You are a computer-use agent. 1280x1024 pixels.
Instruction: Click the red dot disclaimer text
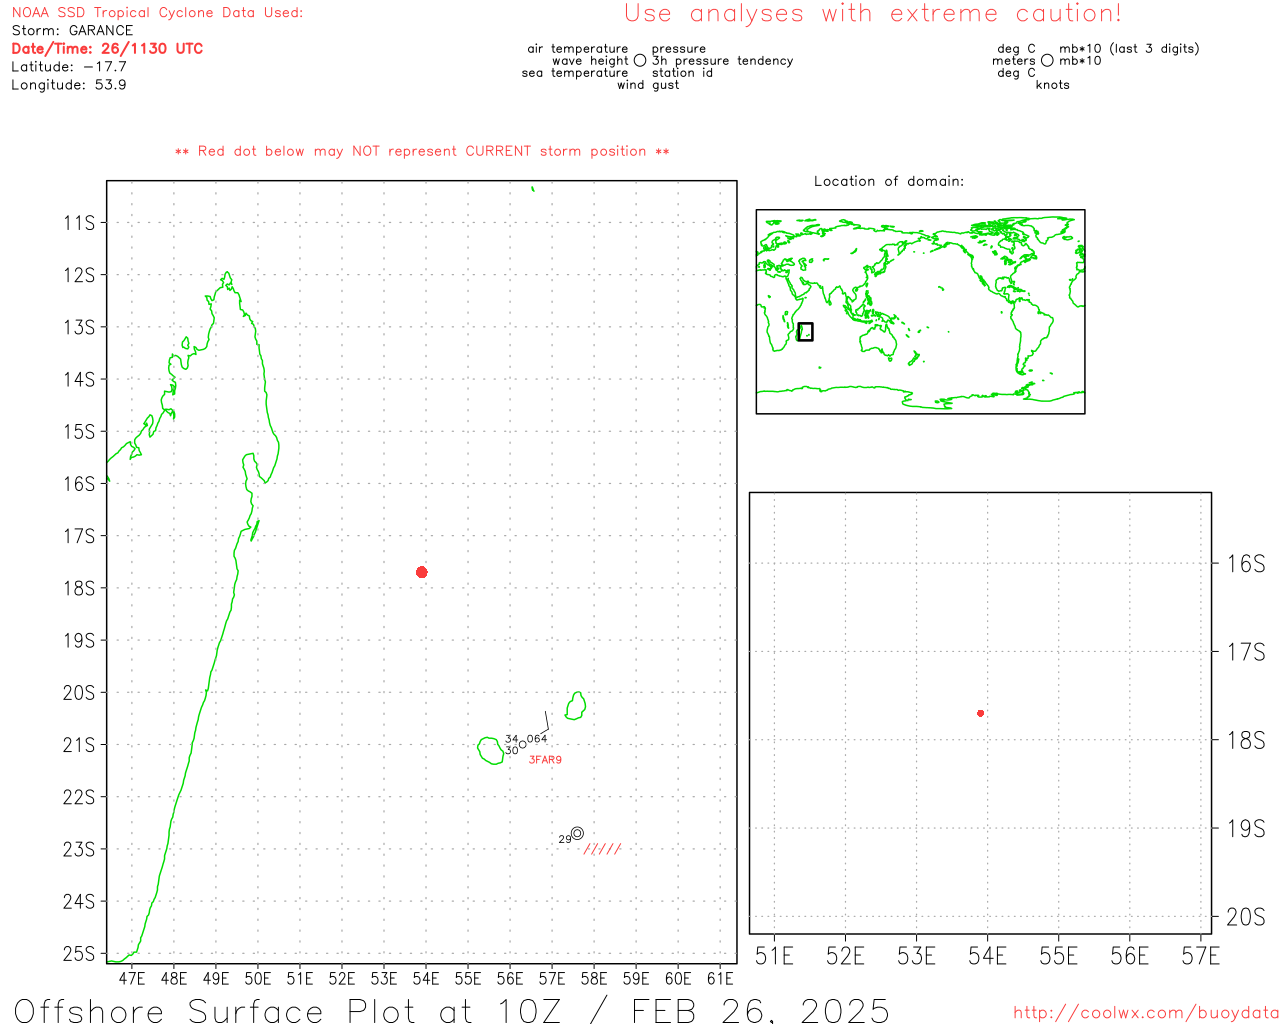point(422,151)
